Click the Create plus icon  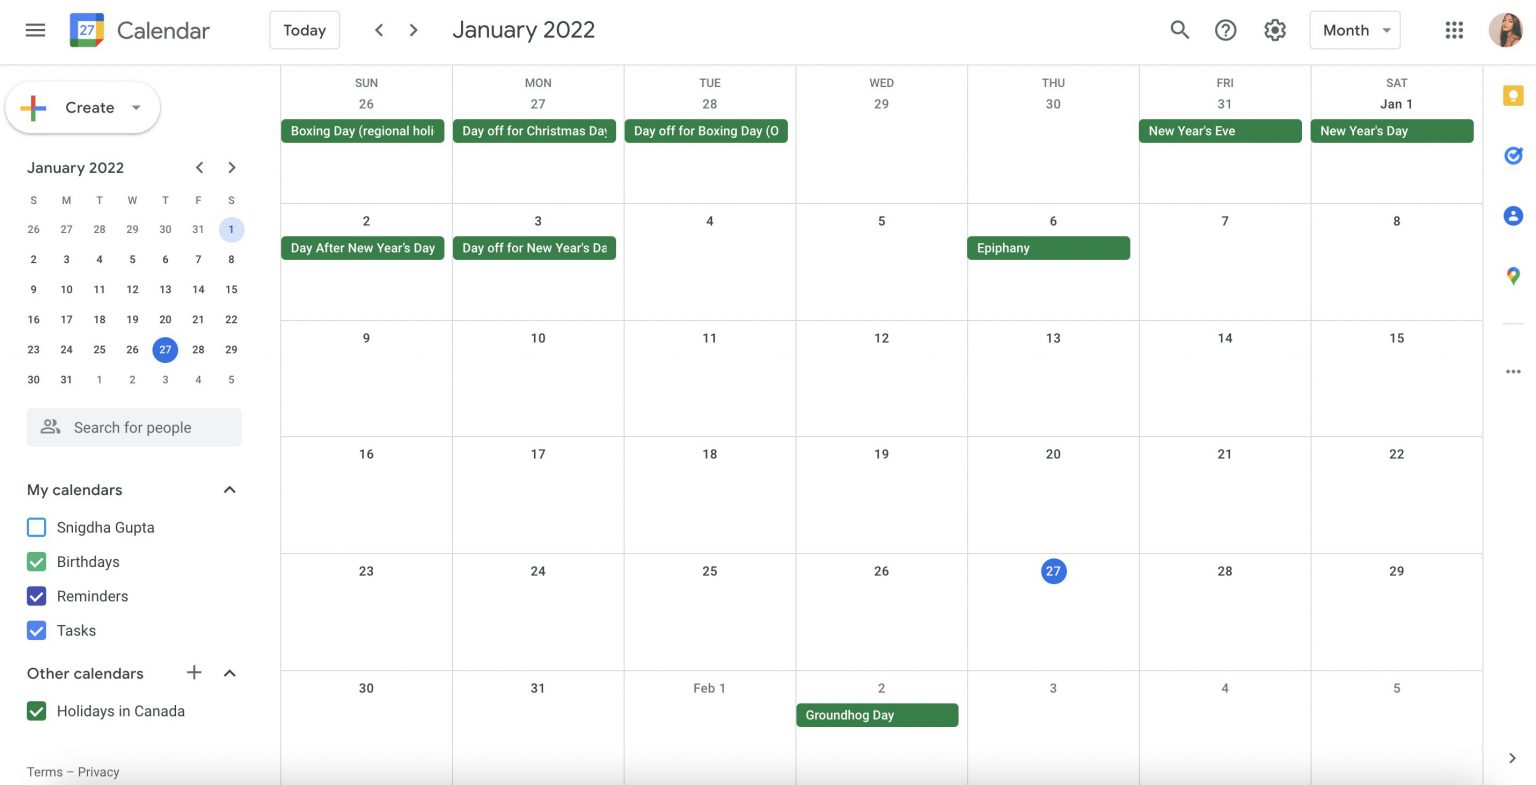[x=34, y=108]
